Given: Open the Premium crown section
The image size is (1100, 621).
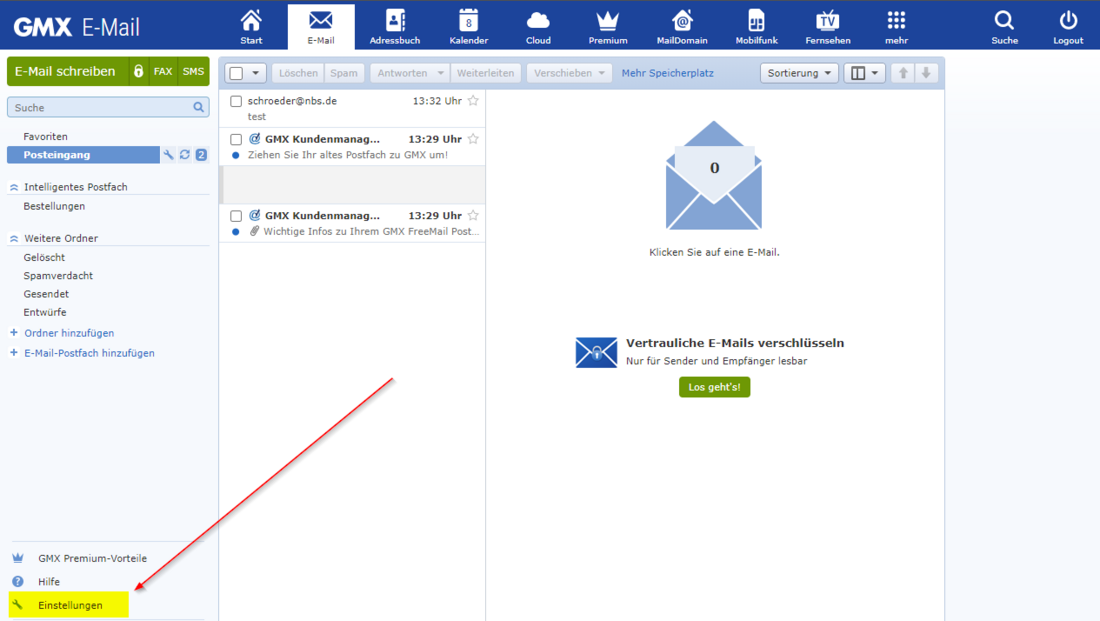Looking at the screenshot, I should pos(608,27).
